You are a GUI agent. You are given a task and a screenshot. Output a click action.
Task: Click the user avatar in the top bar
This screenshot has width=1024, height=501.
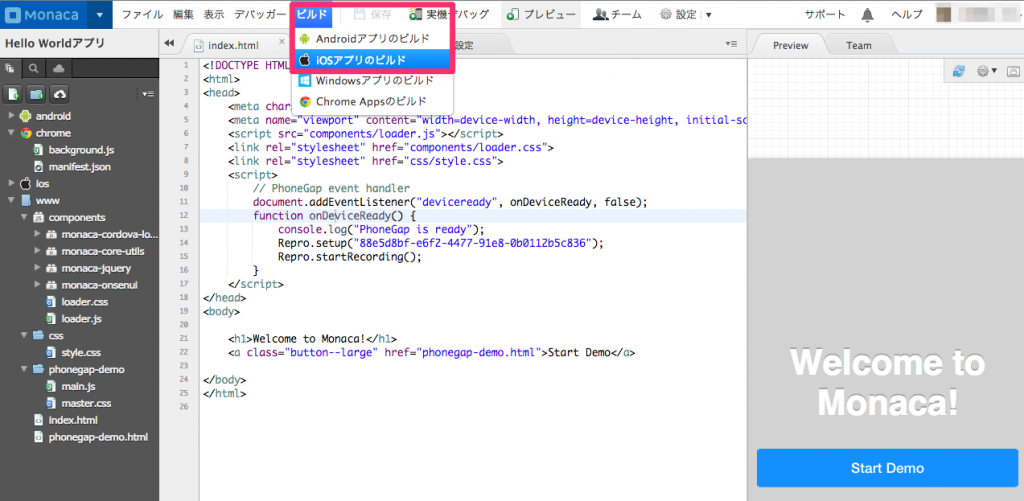[x=943, y=14]
